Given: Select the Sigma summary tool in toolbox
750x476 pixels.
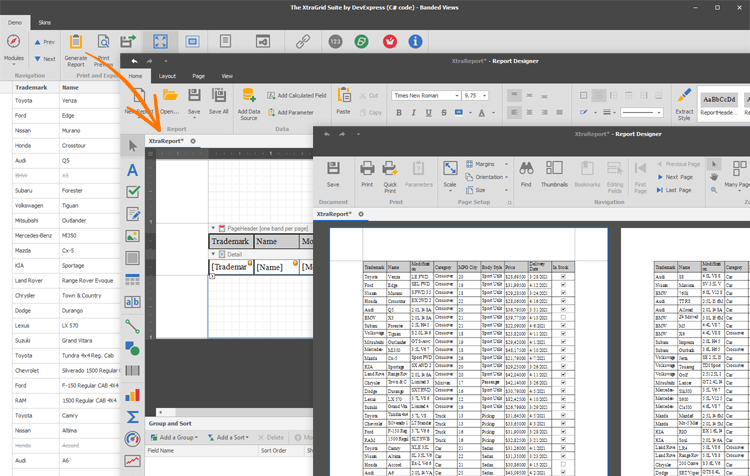Looking at the screenshot, I should pos(132,417).
